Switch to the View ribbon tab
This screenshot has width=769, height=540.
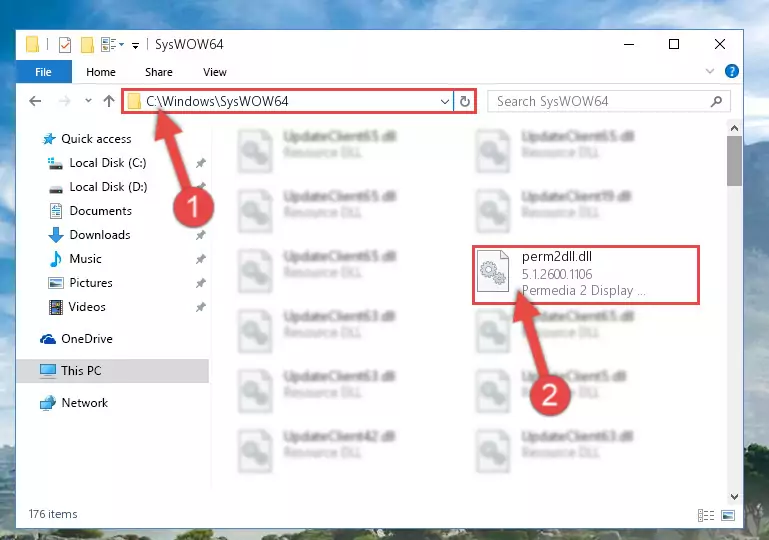(x=215, y=72)
